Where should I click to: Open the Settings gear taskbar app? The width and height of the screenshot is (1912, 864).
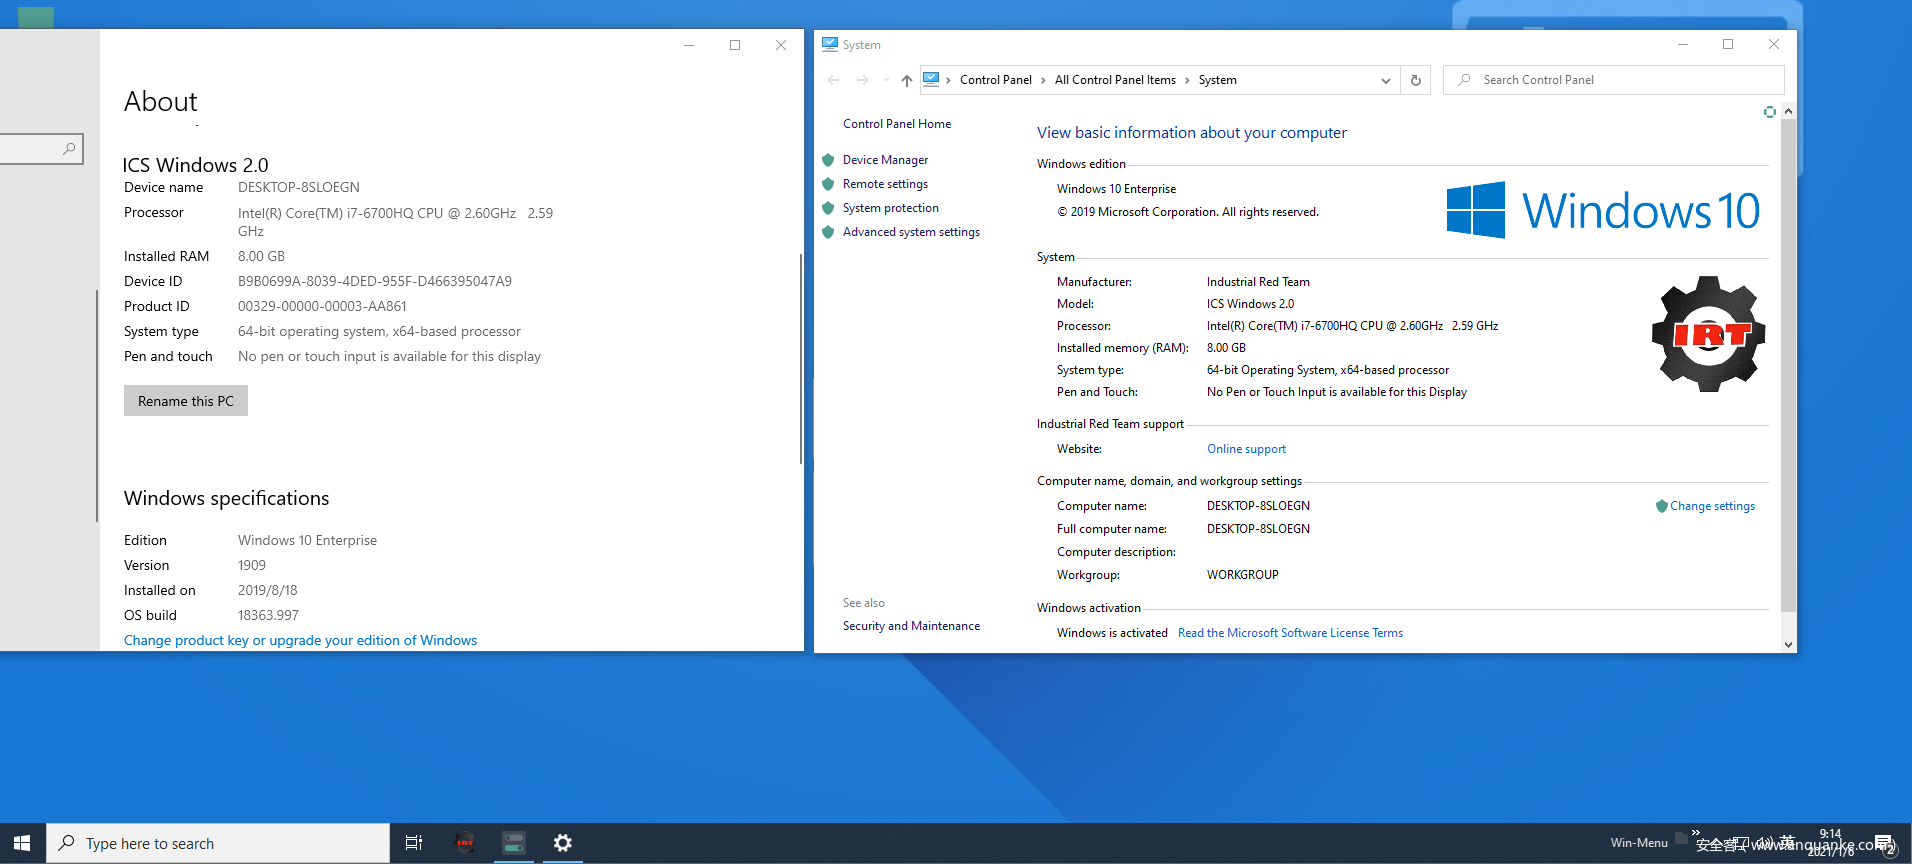pyautogui.click(x=563, y=843)
